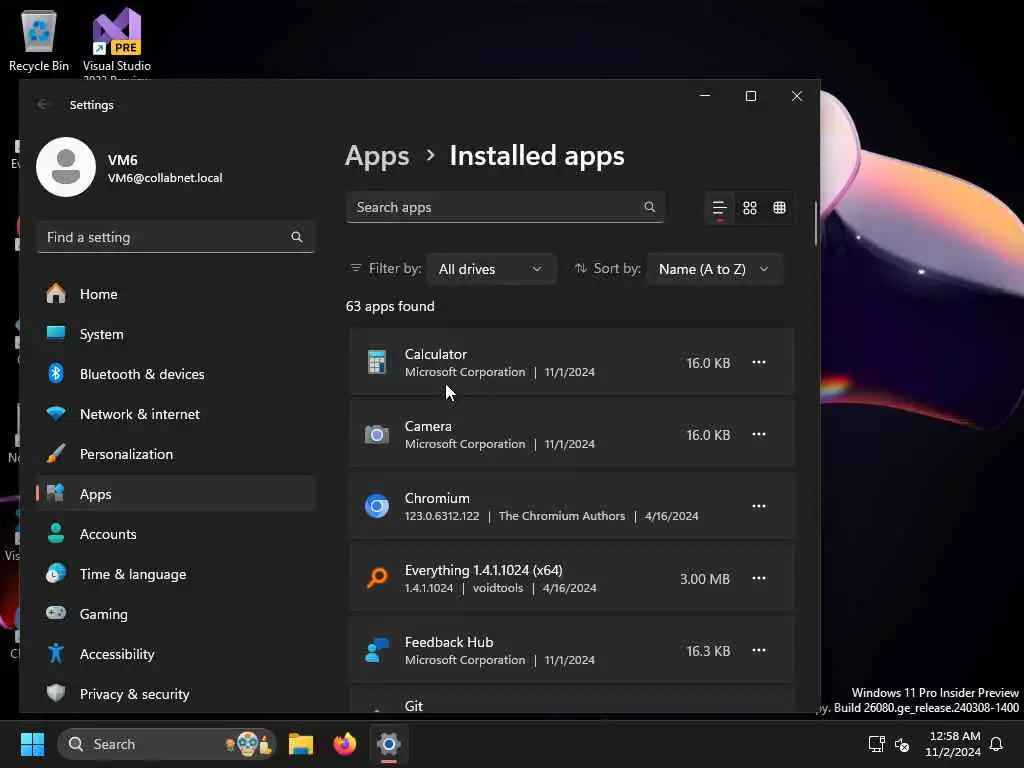Click the 'Installed apps' heading
Viewport: 1024px width, 768px height.
pyautogui.click(x=537, y=156)
